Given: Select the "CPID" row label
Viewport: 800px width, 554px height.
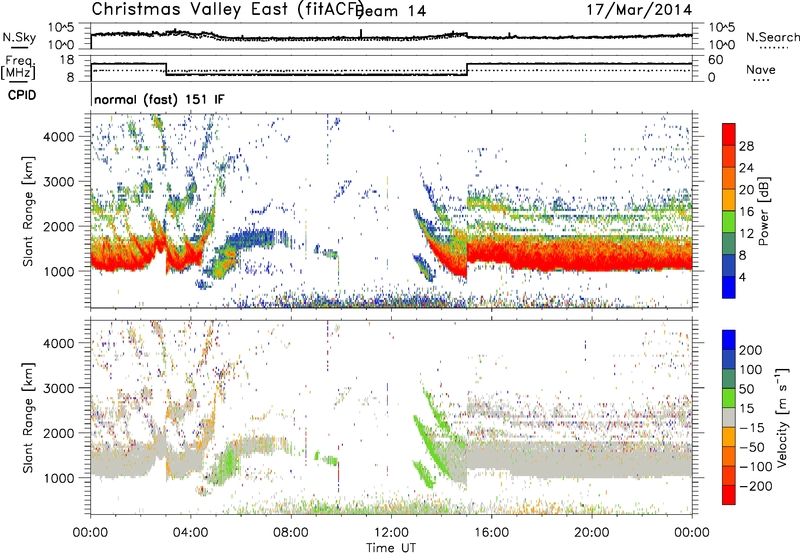Looking at the screenshot, I should point(22,95).
